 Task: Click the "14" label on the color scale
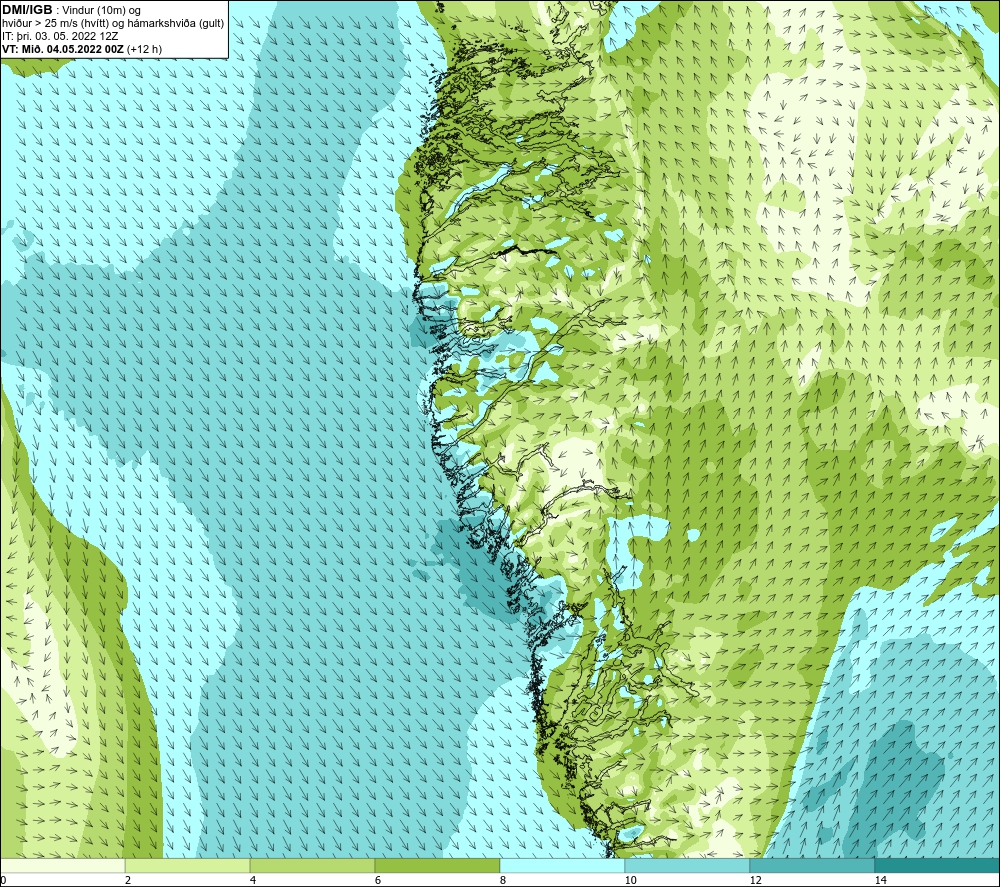pyautogui.click(x=881, y=881)
